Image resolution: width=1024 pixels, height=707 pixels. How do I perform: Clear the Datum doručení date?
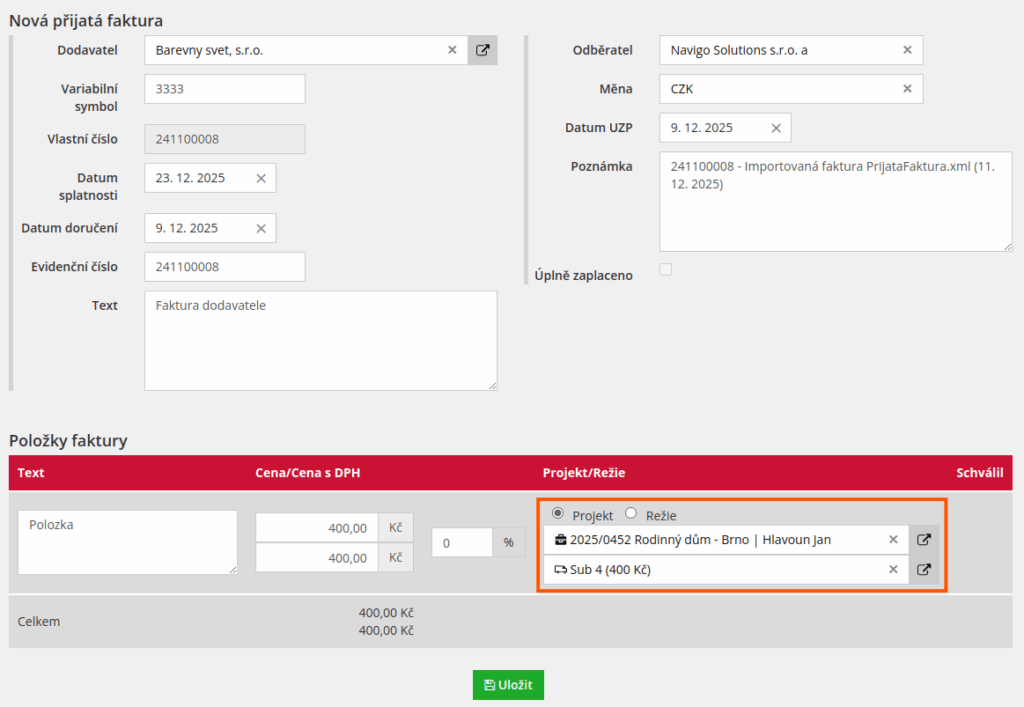pos(261,228)
